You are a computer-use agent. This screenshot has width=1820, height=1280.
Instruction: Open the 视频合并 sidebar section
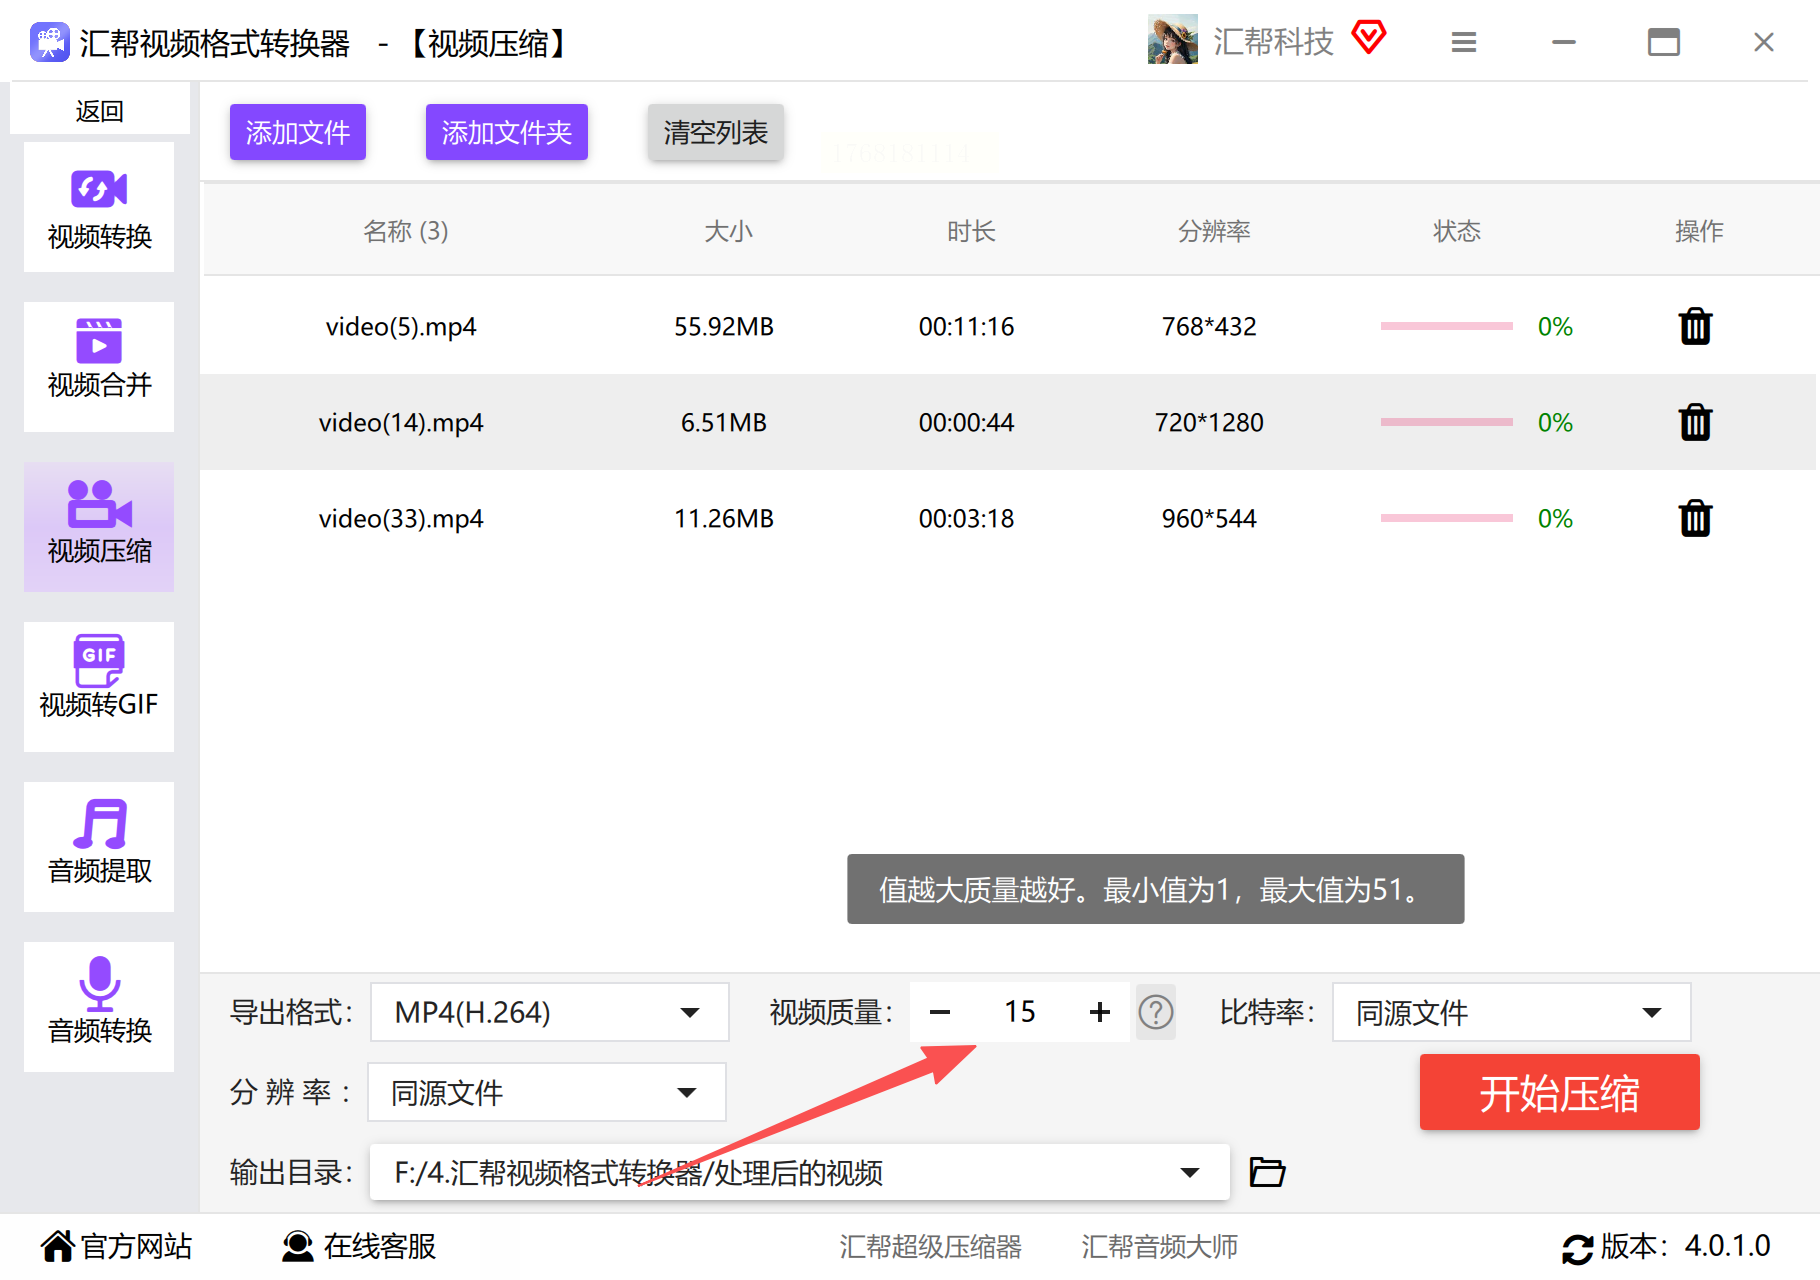99,367
